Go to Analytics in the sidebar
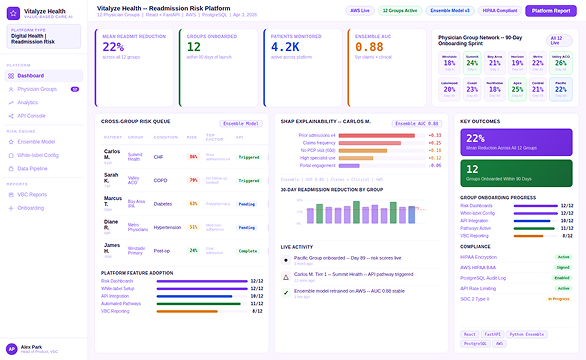The height and width of the screenshot is (360, 586). (44, 103)
